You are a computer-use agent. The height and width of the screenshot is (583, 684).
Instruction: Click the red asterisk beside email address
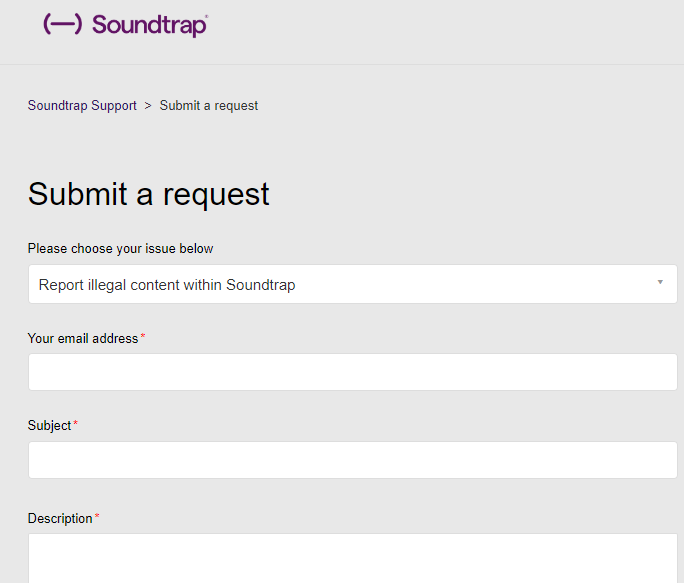click(x=143, y=336)
